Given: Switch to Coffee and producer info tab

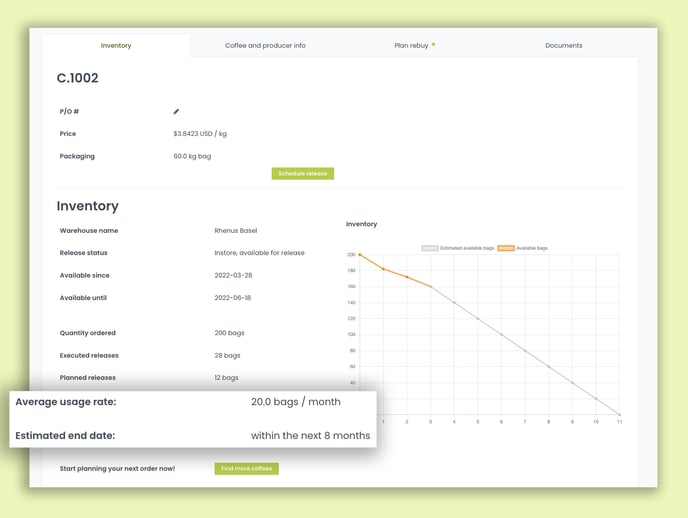Looking at the screenshot, I should [x=265, y=46].
